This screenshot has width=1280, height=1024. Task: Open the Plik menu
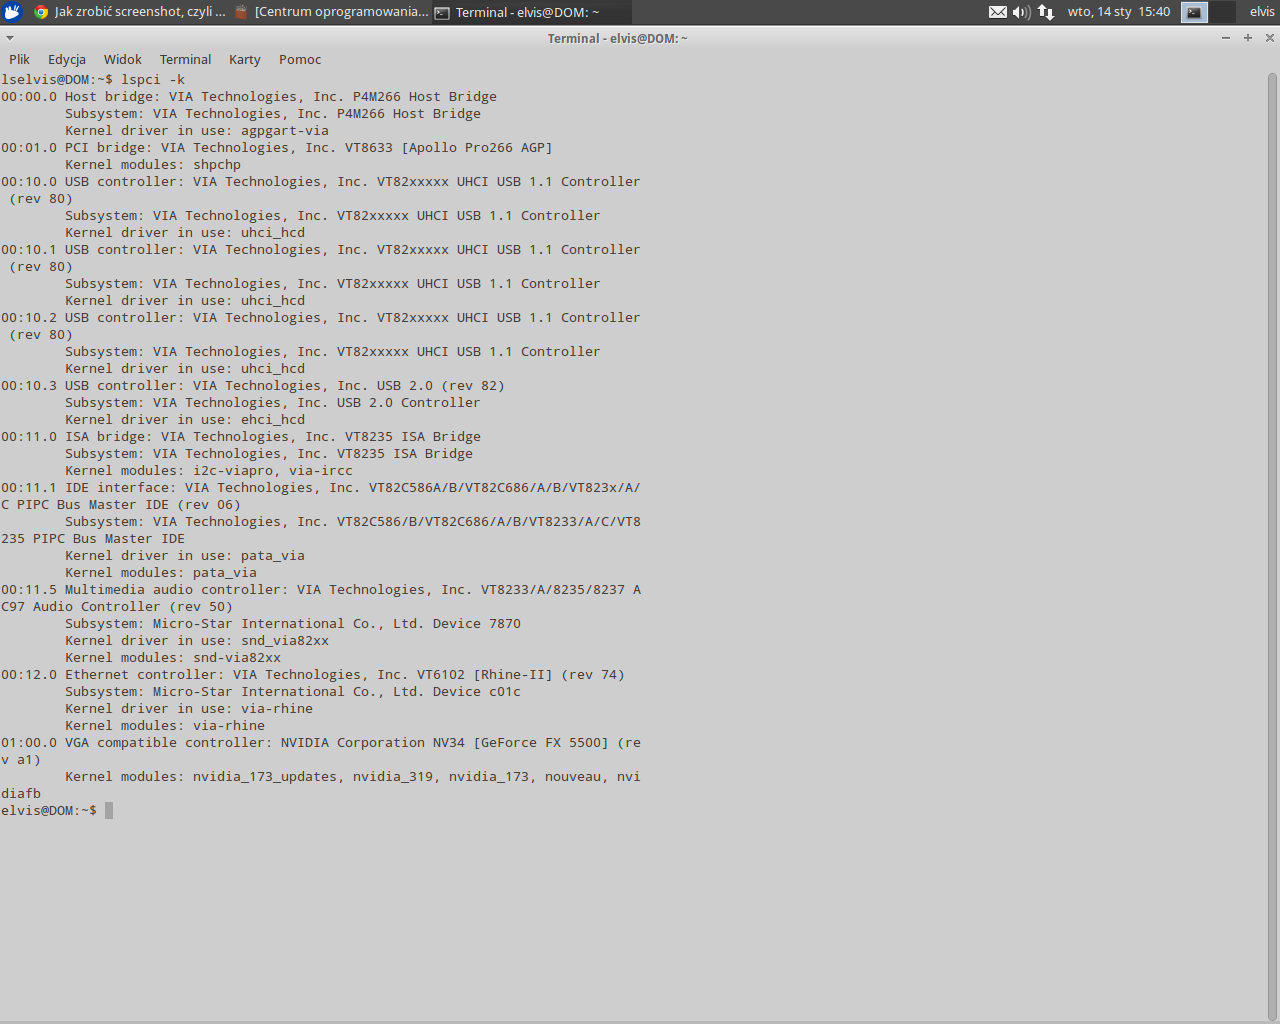coord(20,59)
